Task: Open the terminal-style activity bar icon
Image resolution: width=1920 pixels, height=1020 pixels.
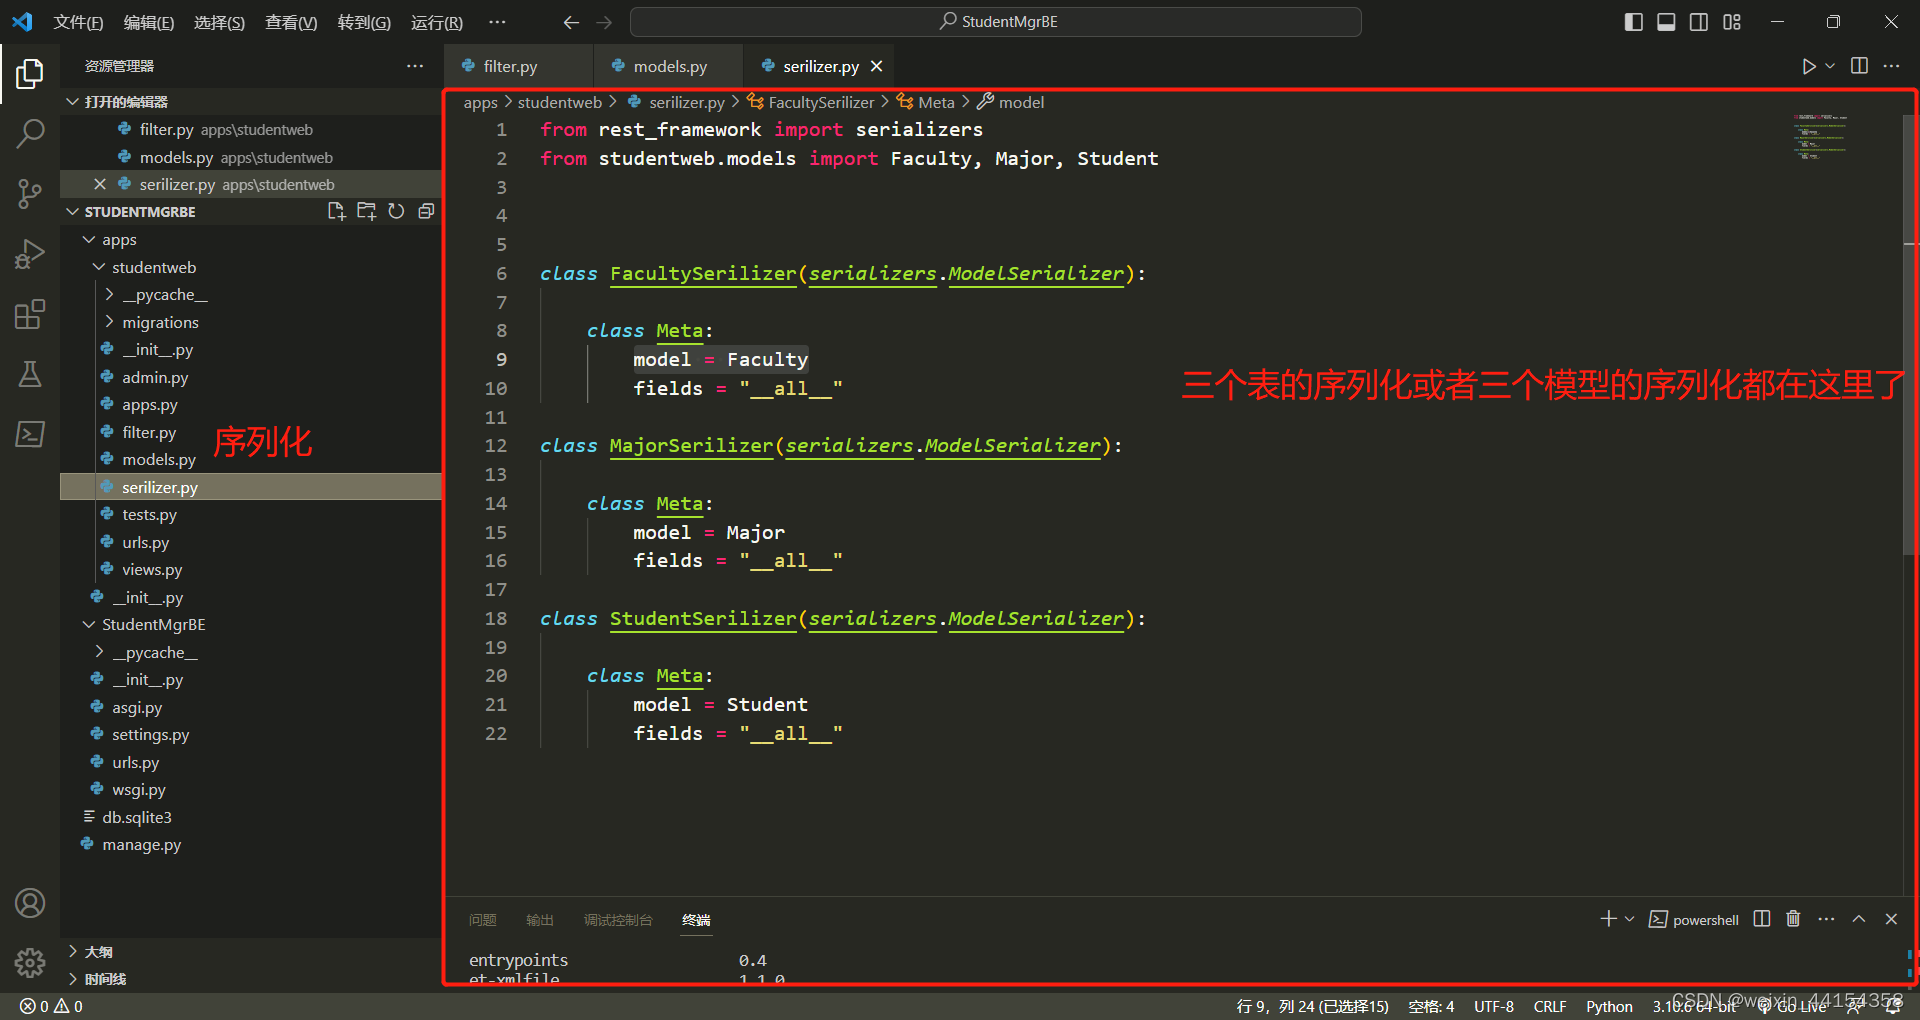Action: (x=30, y=434)
